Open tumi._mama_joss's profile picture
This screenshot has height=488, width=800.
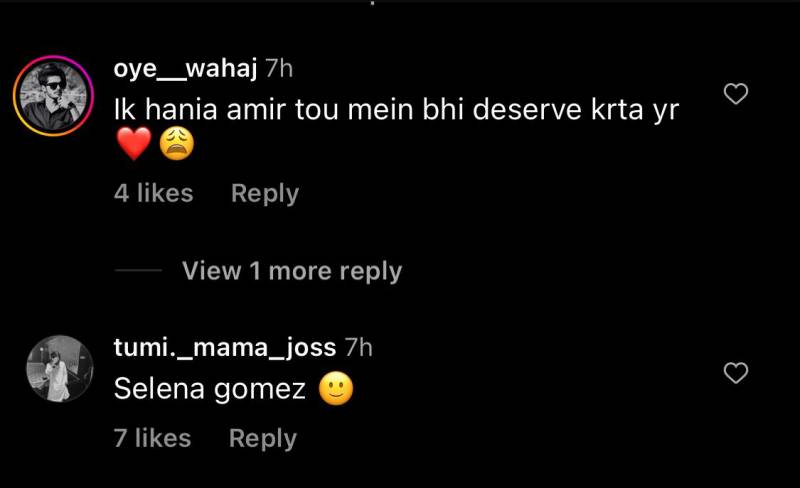pyautogui.click(x=60, y=369)
